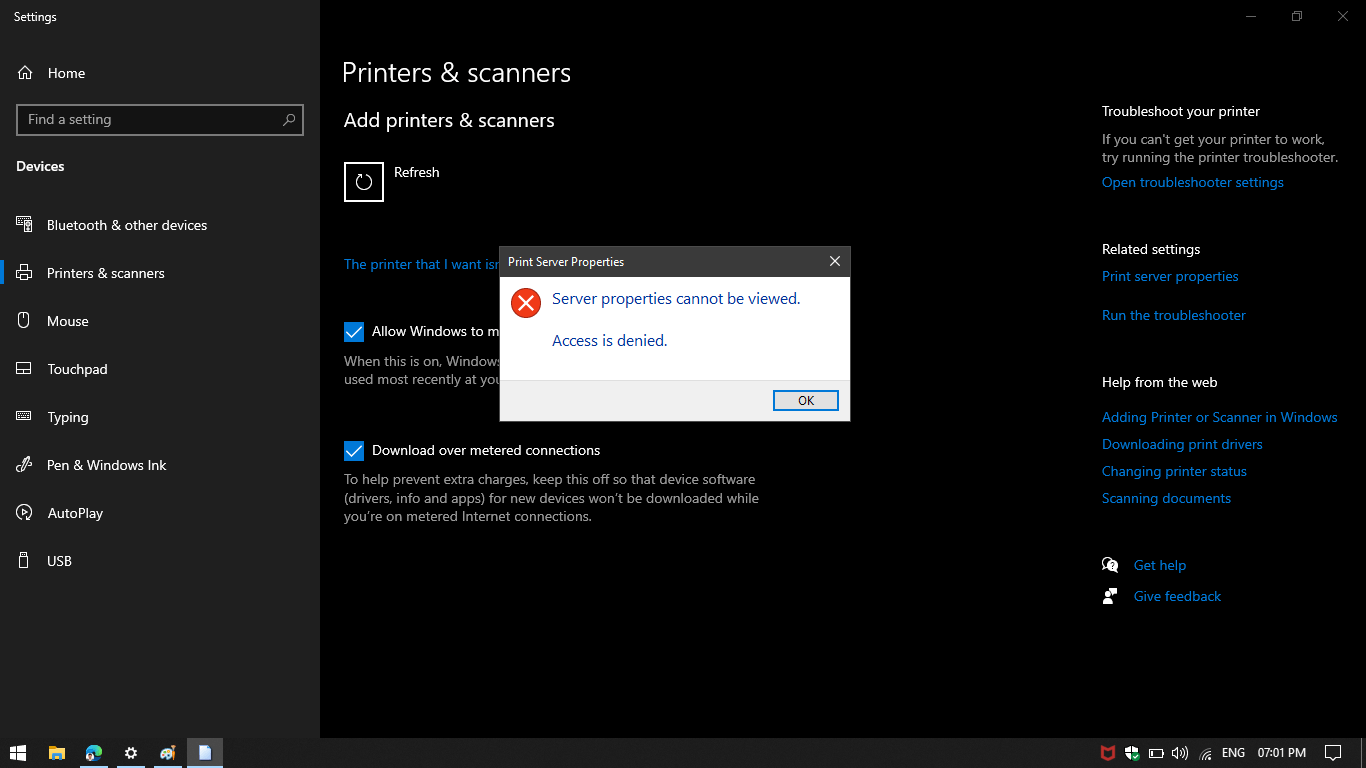Viewport: 1366px width, 768px height.
Task: Click the printer icon in sidebar
Action: 24,273
